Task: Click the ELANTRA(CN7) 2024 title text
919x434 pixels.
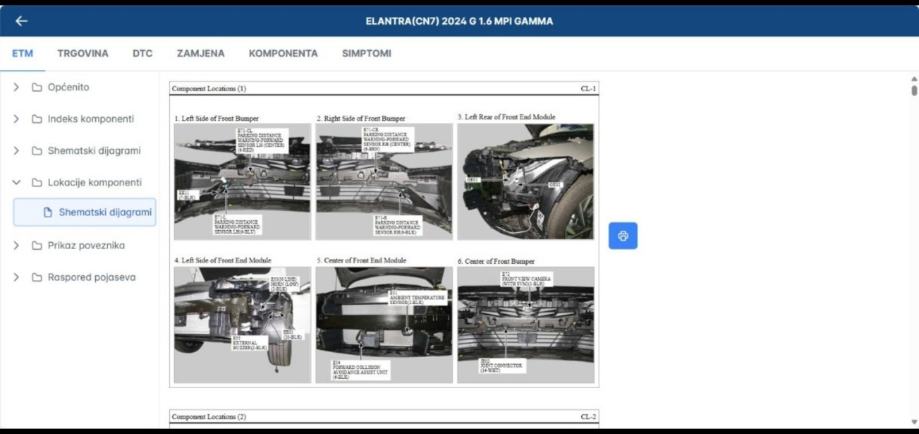Action: pyautogui.click(x=459, y=21)
